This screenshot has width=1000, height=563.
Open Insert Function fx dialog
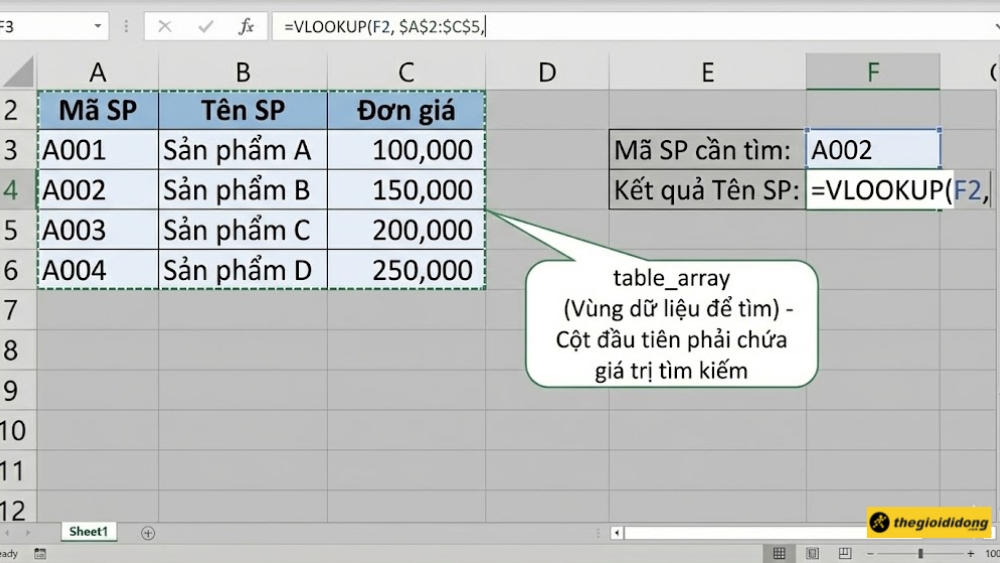[x=246, y=26]
